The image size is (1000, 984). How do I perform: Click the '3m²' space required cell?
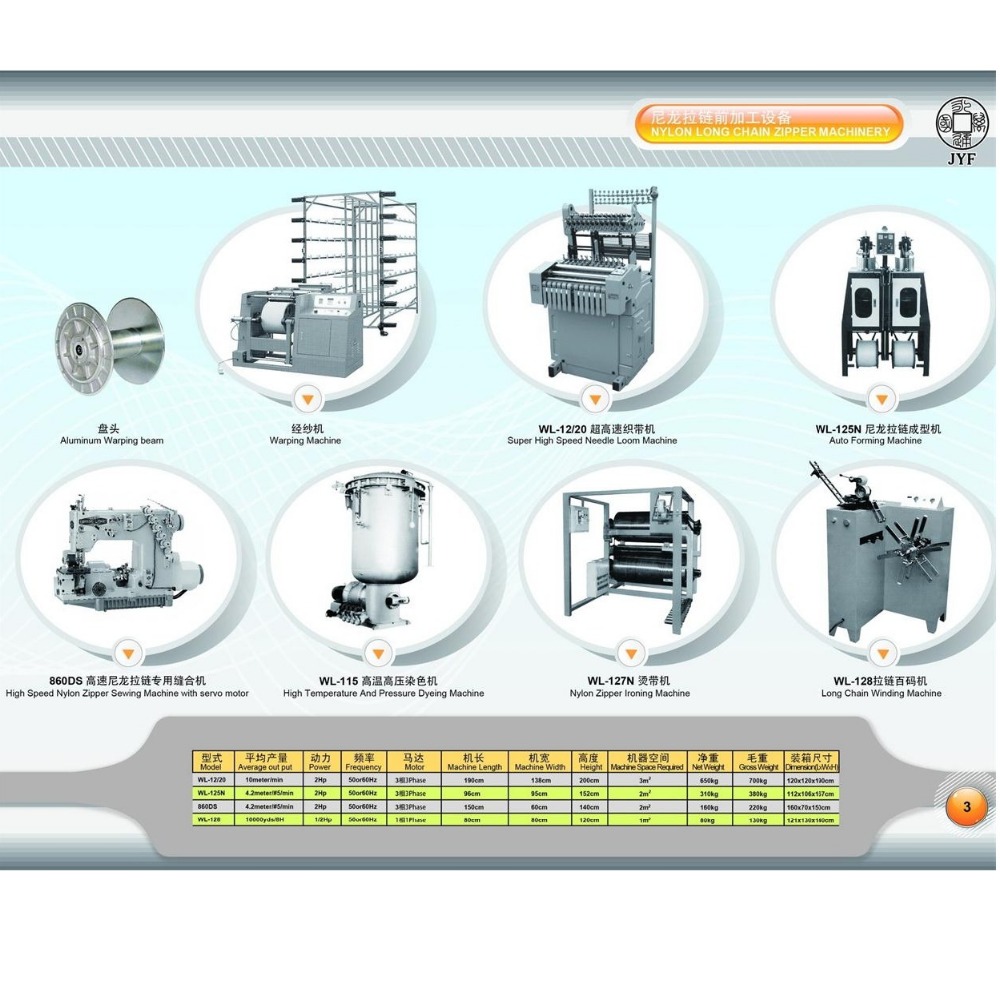coord(645,780)
